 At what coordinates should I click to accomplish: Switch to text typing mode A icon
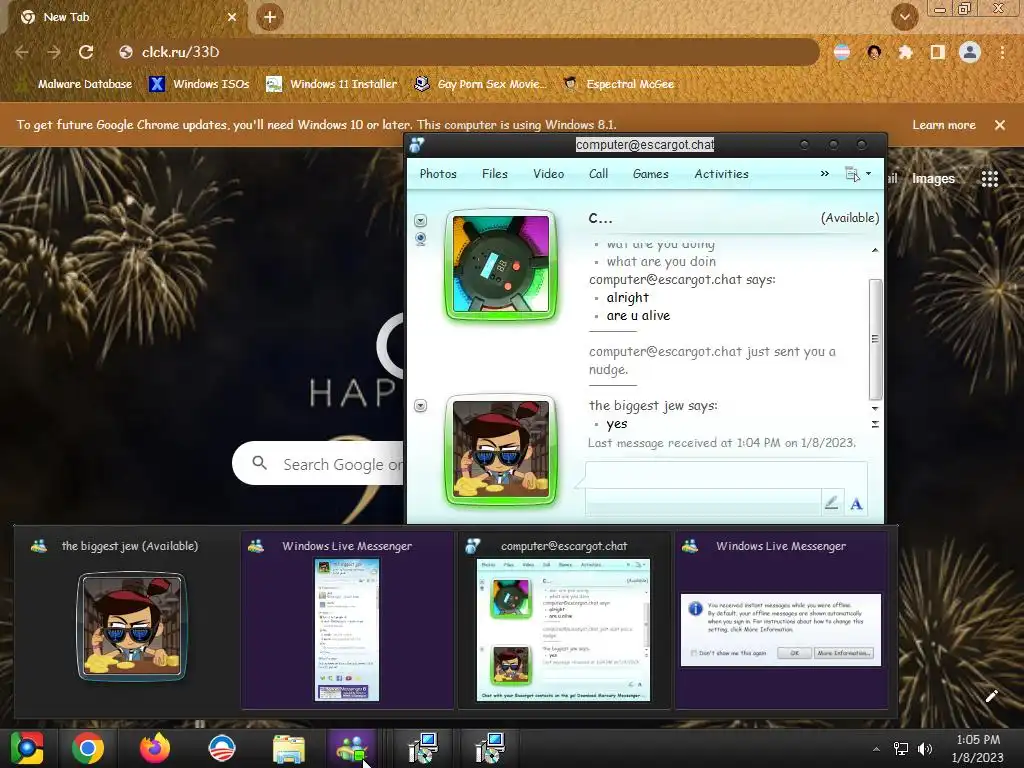856,504
